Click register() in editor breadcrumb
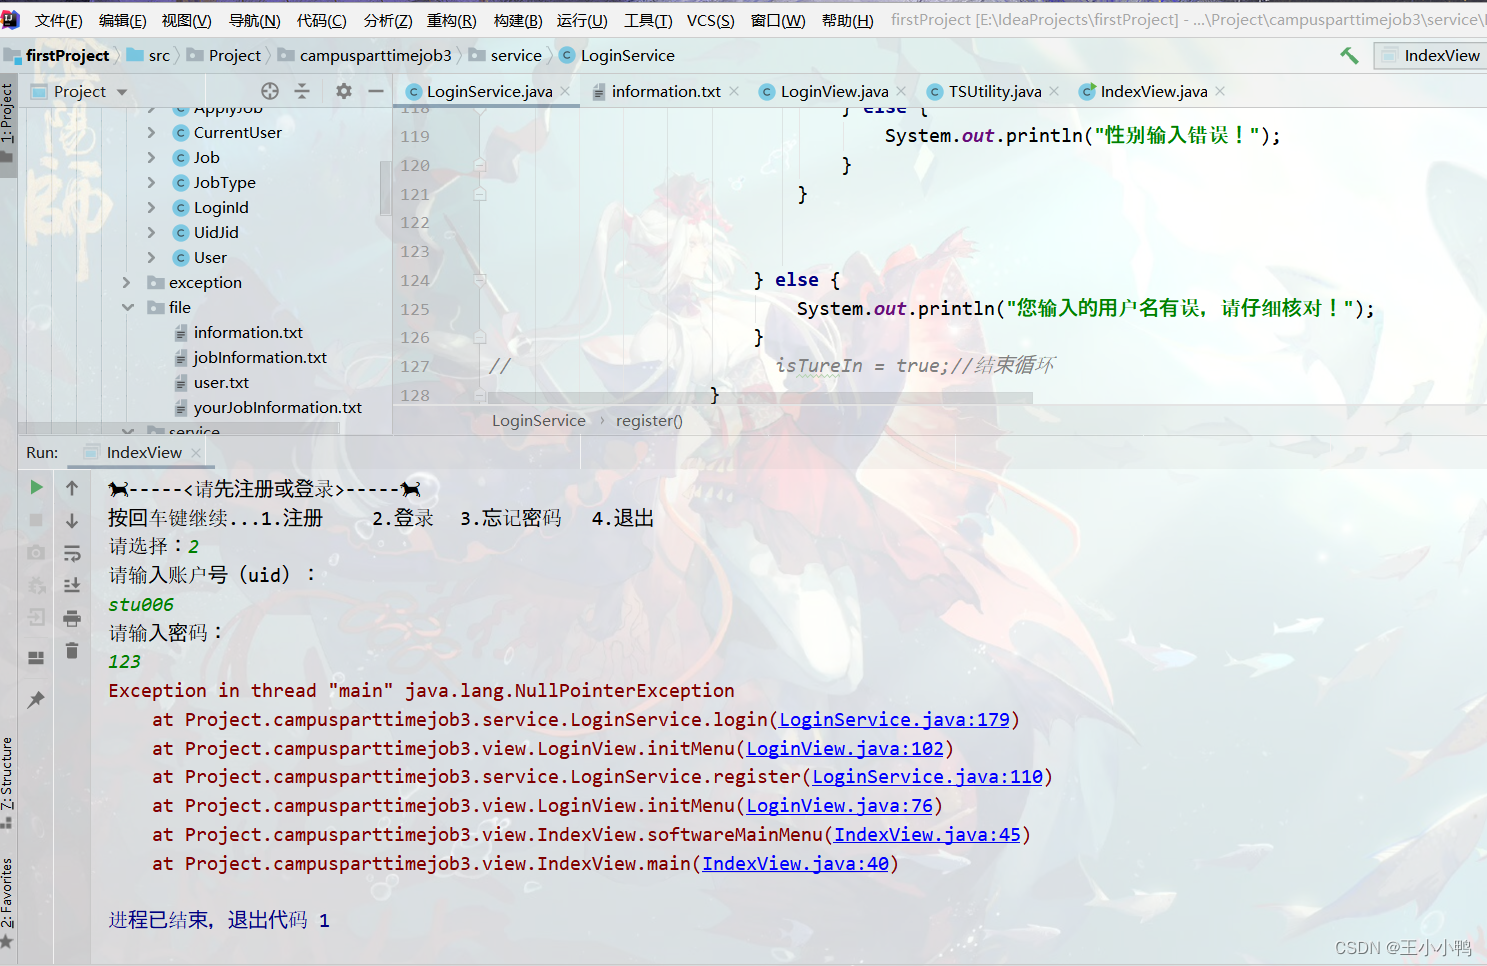Viewport: 1487px width, 966px height. (649, 421)
